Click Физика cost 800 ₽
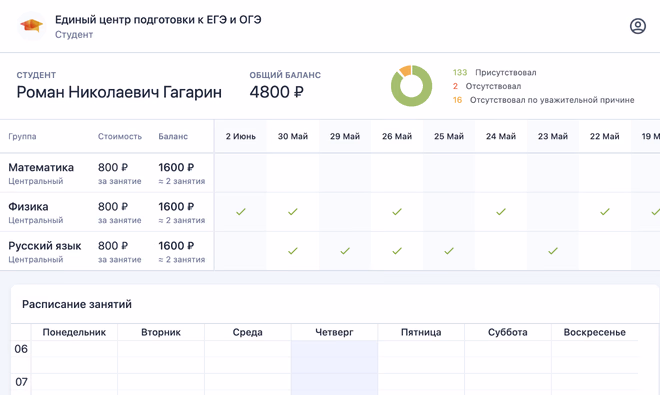The height and width of the screenshot is (395, 660). click(x=113, y=207)
